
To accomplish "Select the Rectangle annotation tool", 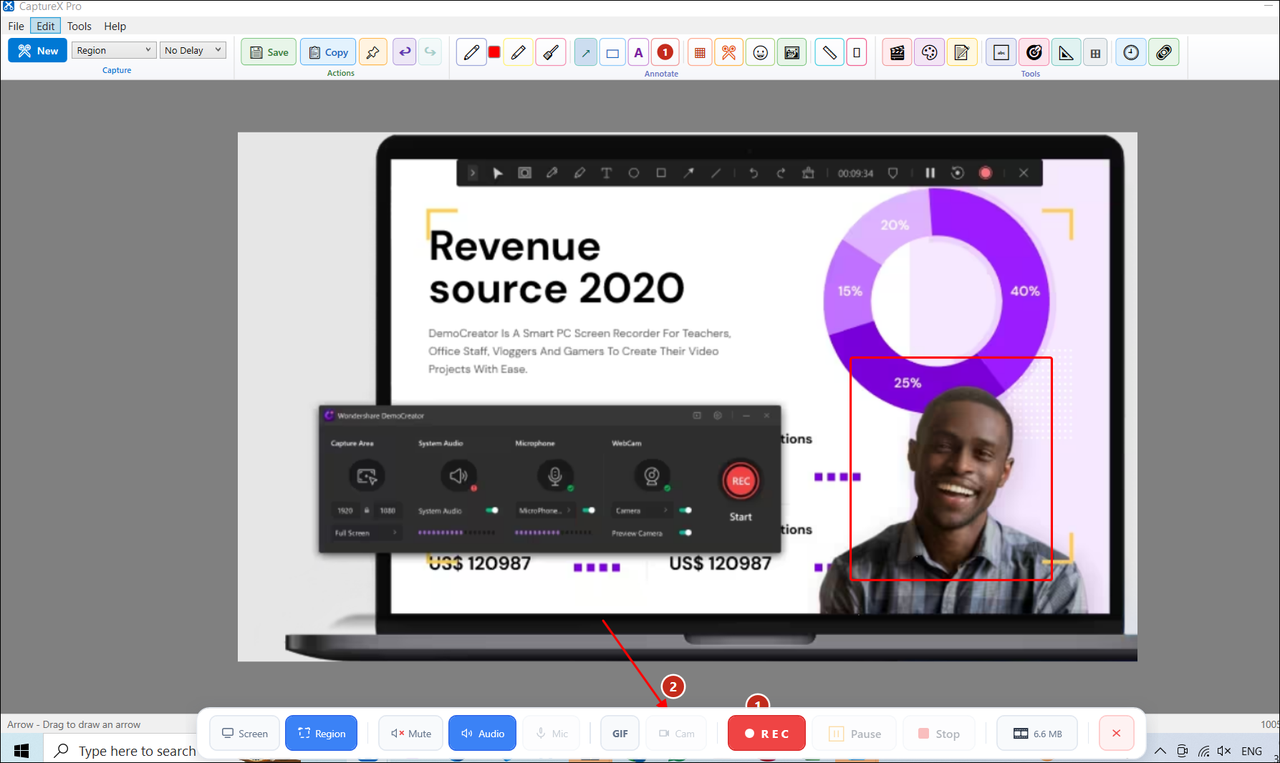I will 612,52.
